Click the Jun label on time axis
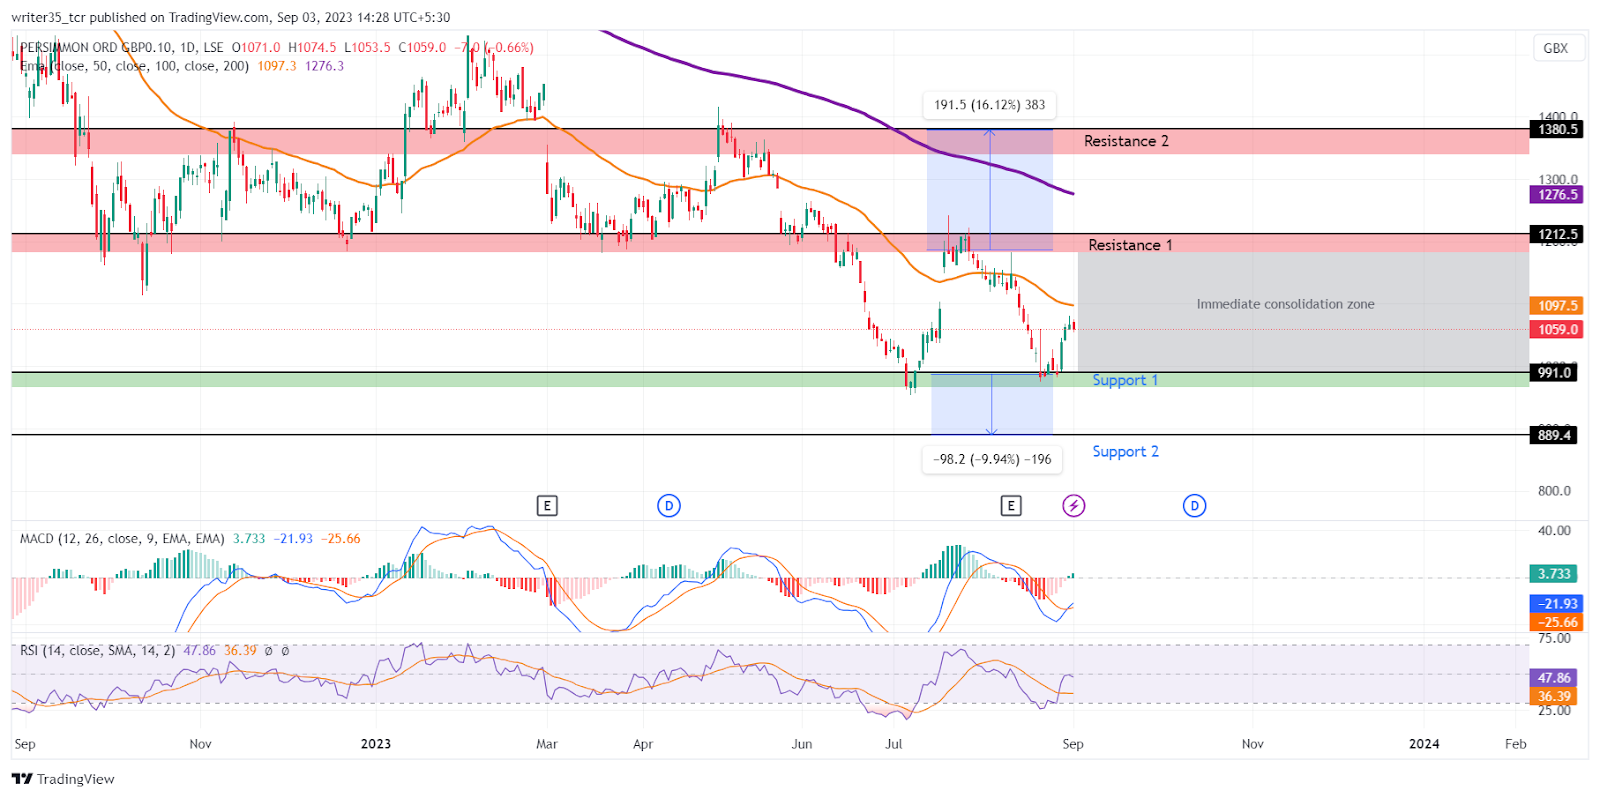Image resolution: width=1600 pixels, height=798 pixels. (802, 744)
